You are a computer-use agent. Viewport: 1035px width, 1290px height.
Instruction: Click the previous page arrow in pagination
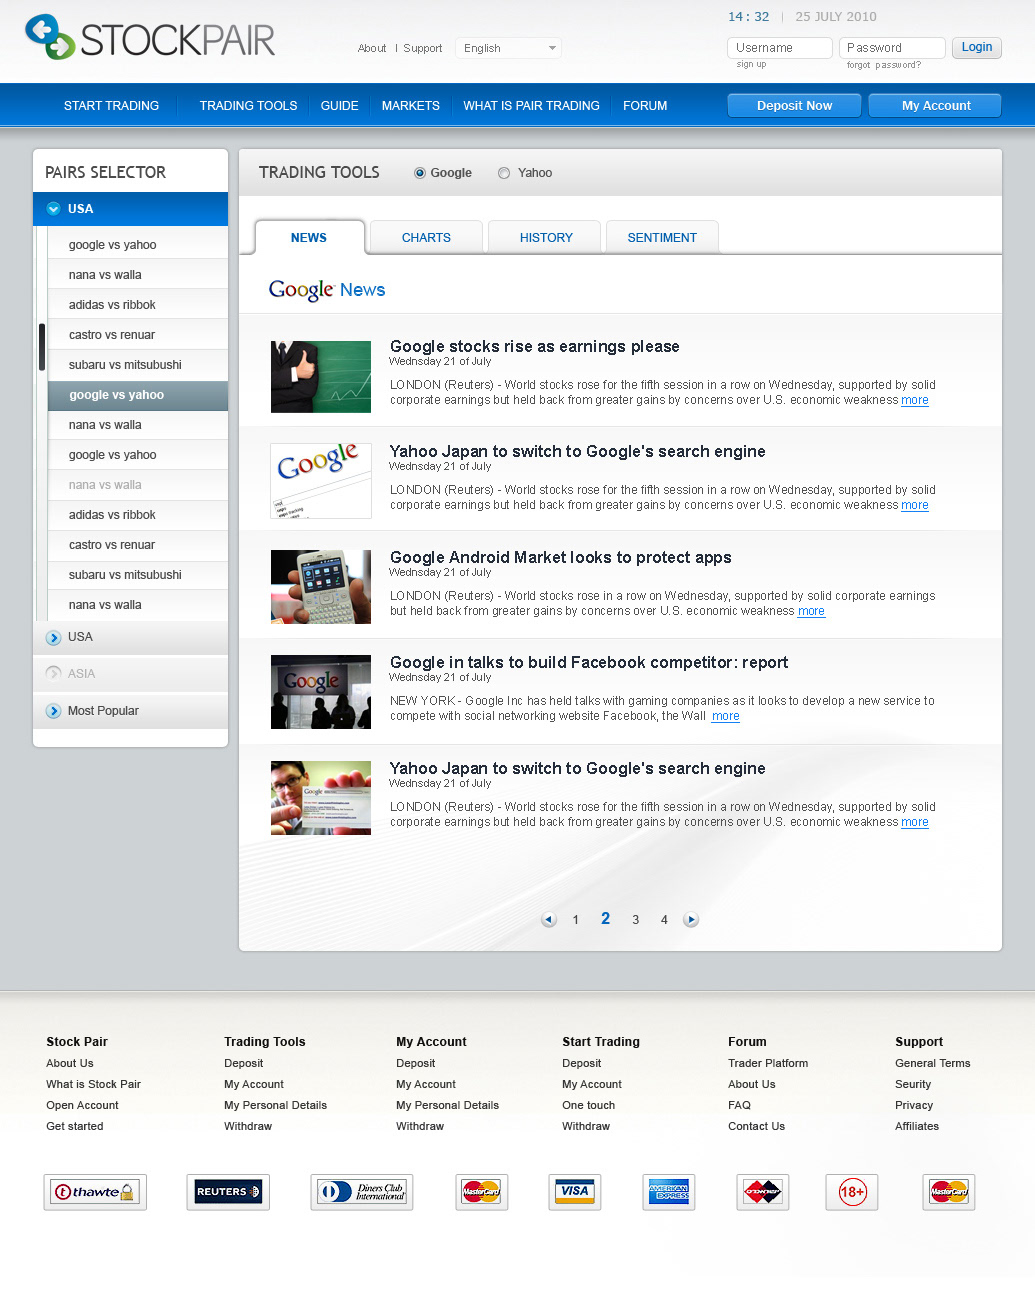pyautogui.click(x=548, y=920)
